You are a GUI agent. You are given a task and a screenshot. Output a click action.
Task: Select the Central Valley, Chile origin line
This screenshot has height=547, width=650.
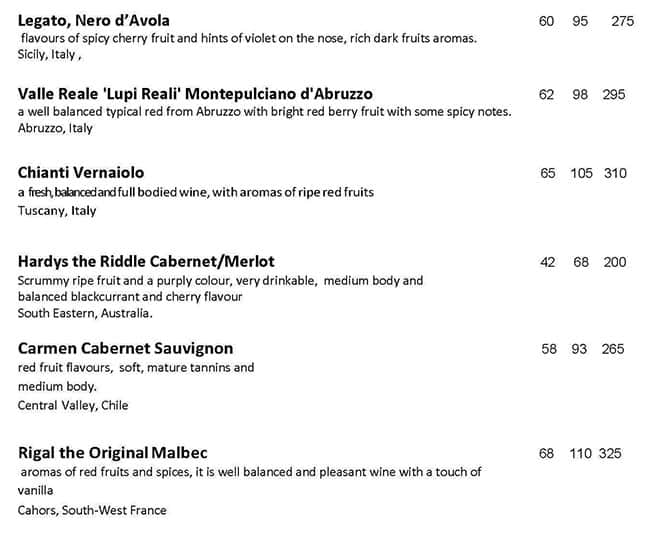(x=73, y=405)
